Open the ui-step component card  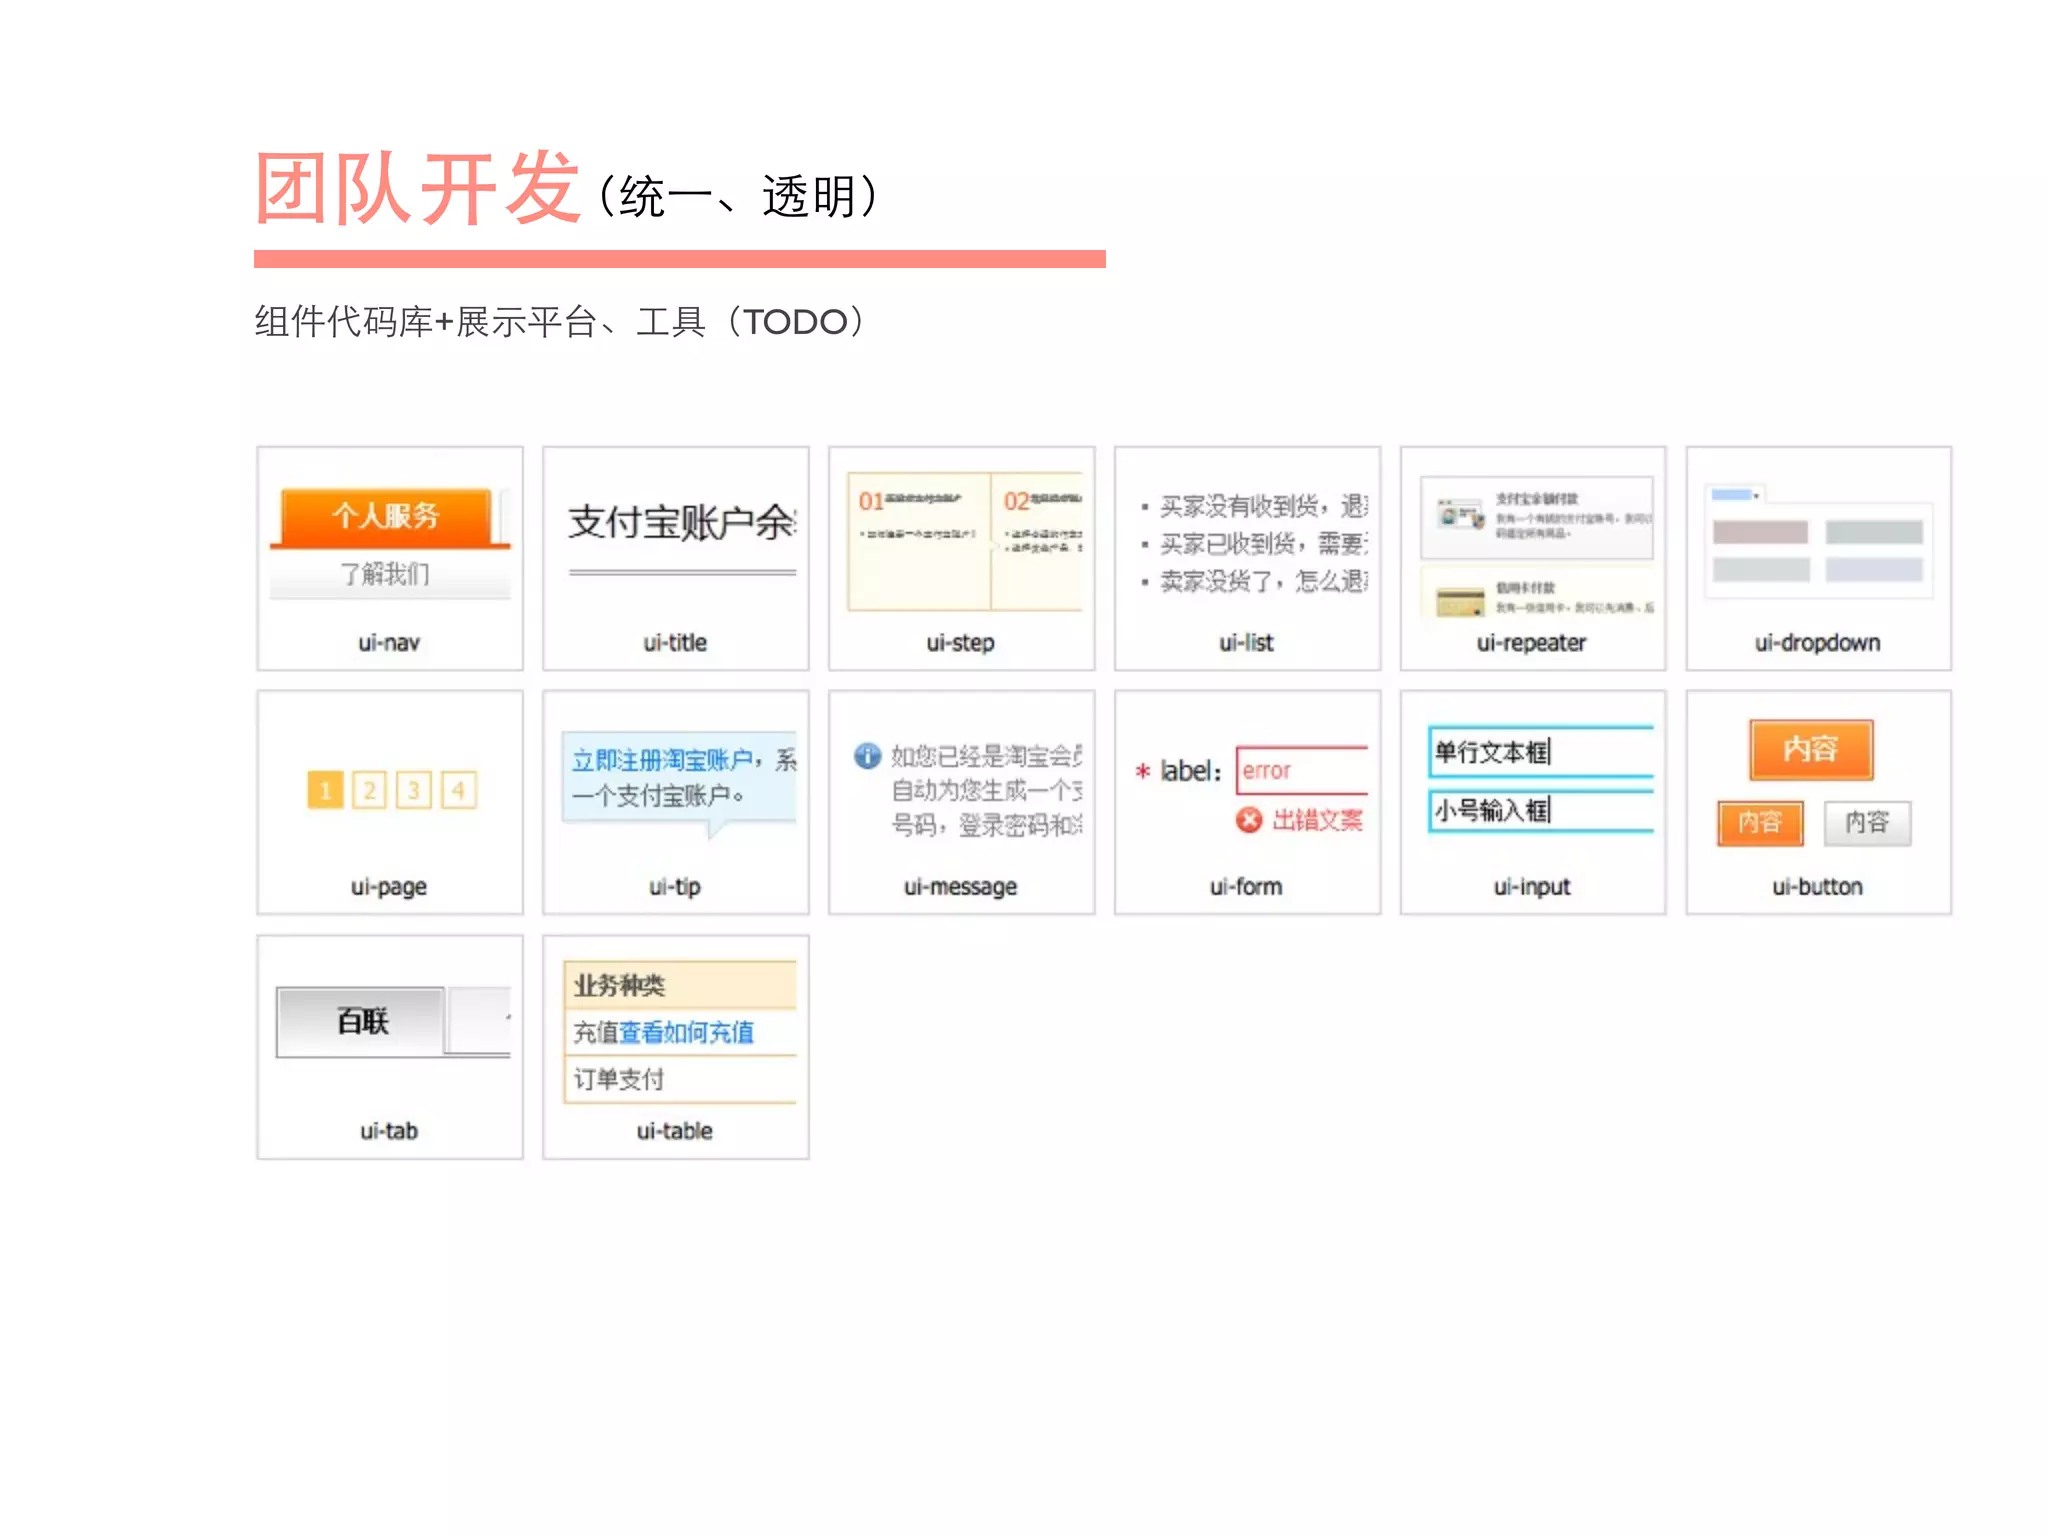click(961, 558)
